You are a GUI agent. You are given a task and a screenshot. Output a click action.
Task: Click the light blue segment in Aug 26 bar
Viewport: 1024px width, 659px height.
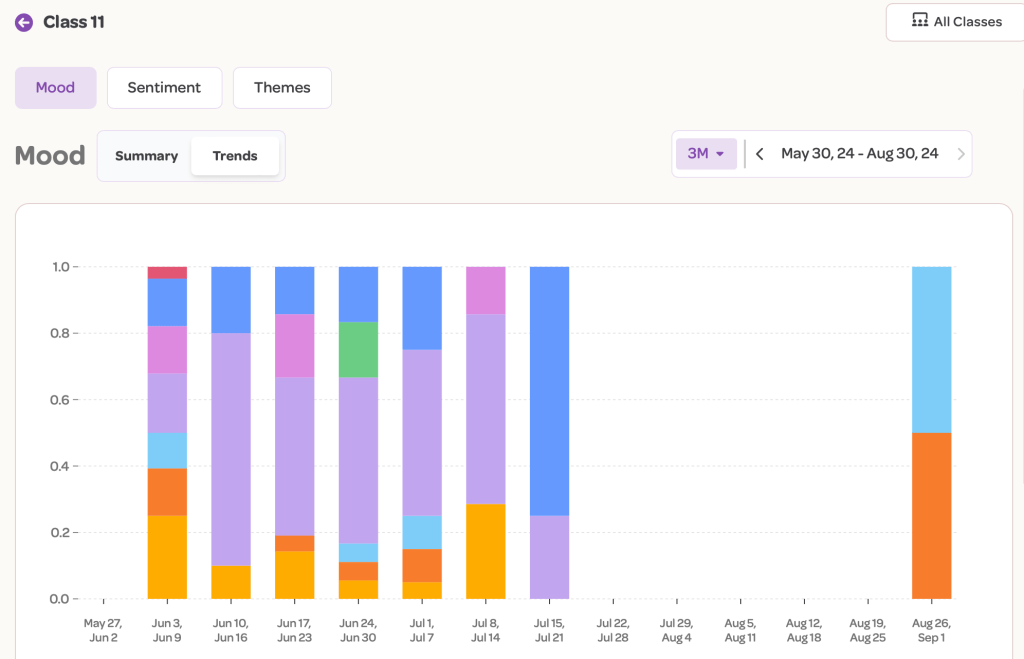[931, 349]
